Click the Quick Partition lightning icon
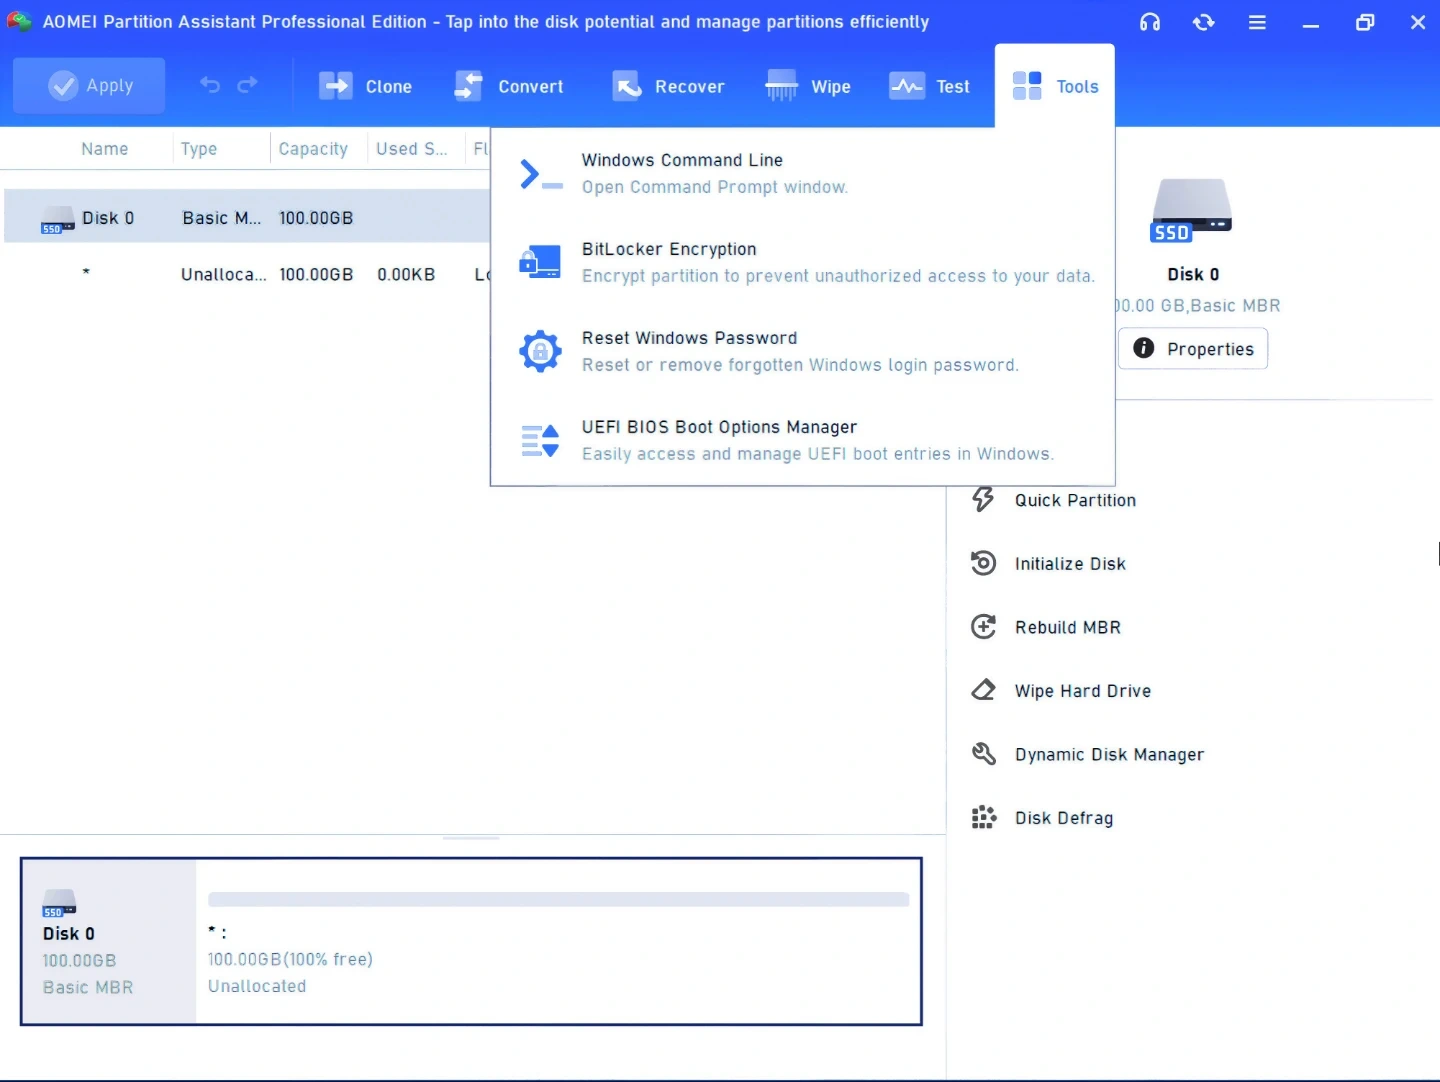The width and height of the screenshot is (1440, 1082). 983,500
